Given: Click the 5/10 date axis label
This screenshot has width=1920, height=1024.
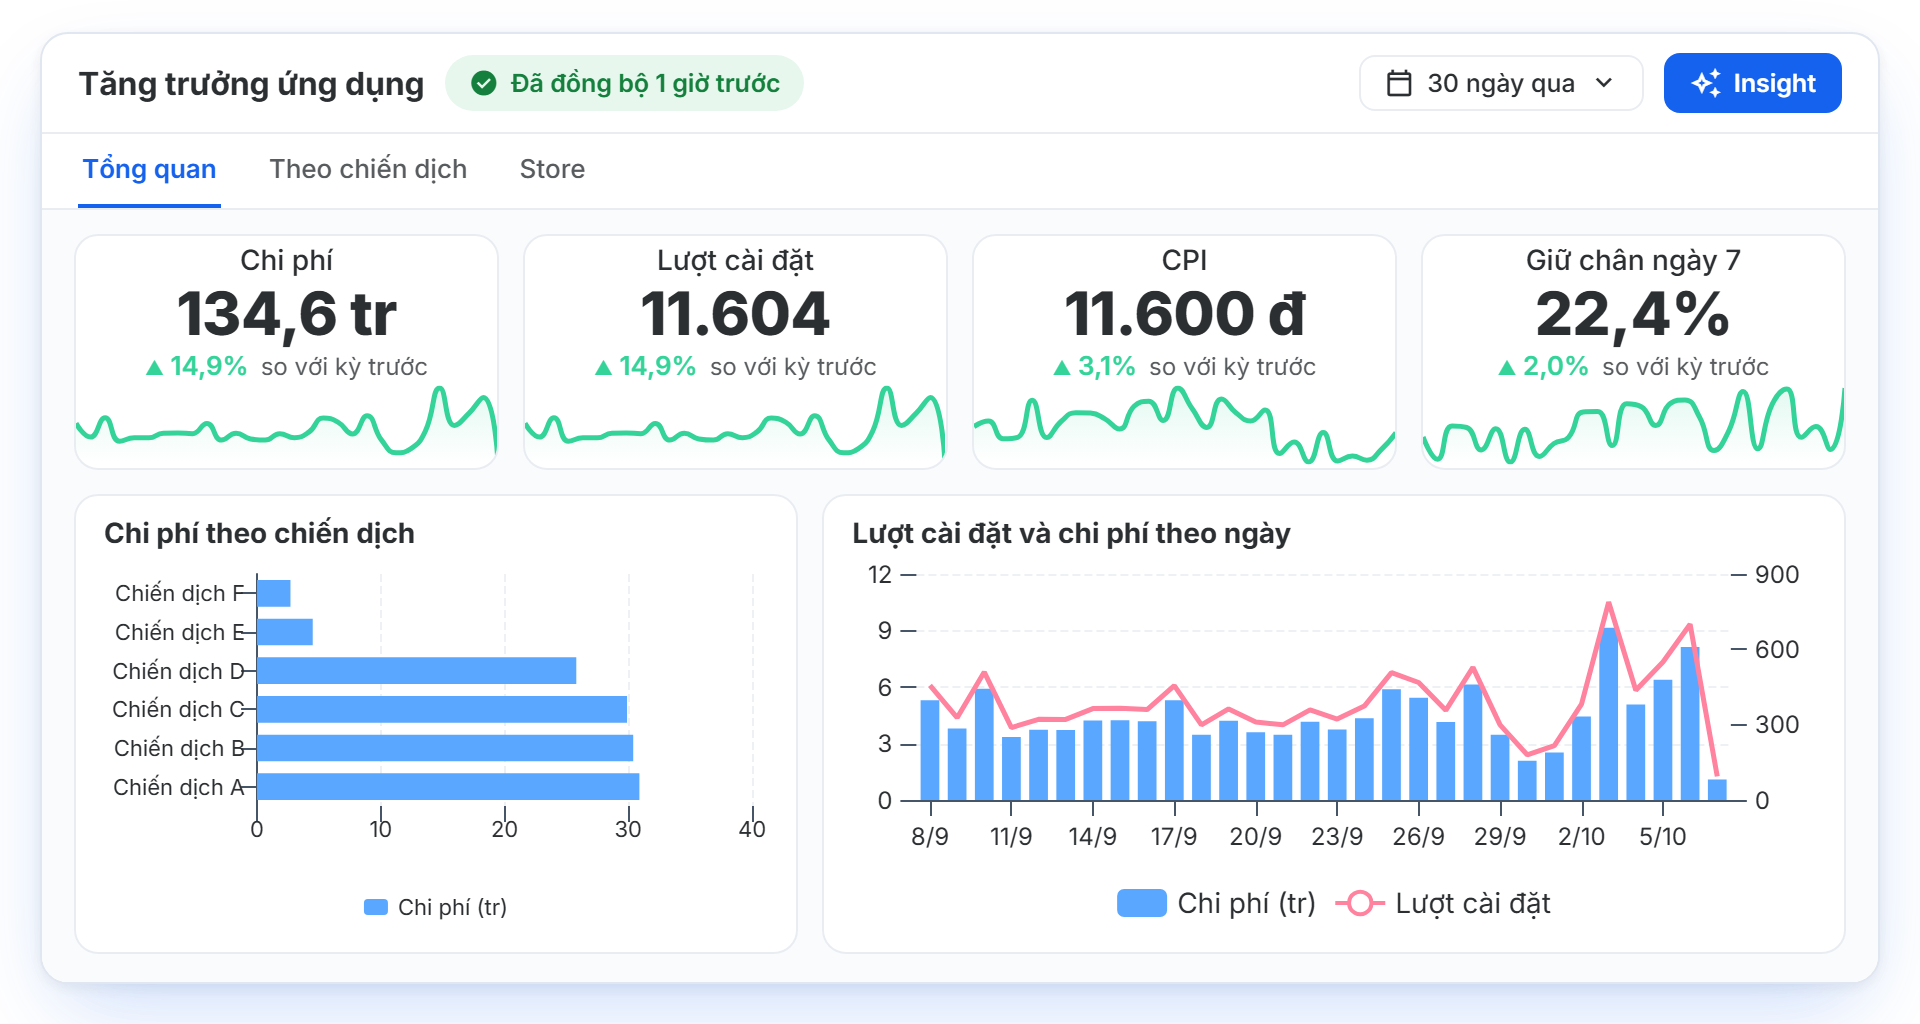Looking at the screenshot, I should click(1663, 837).
